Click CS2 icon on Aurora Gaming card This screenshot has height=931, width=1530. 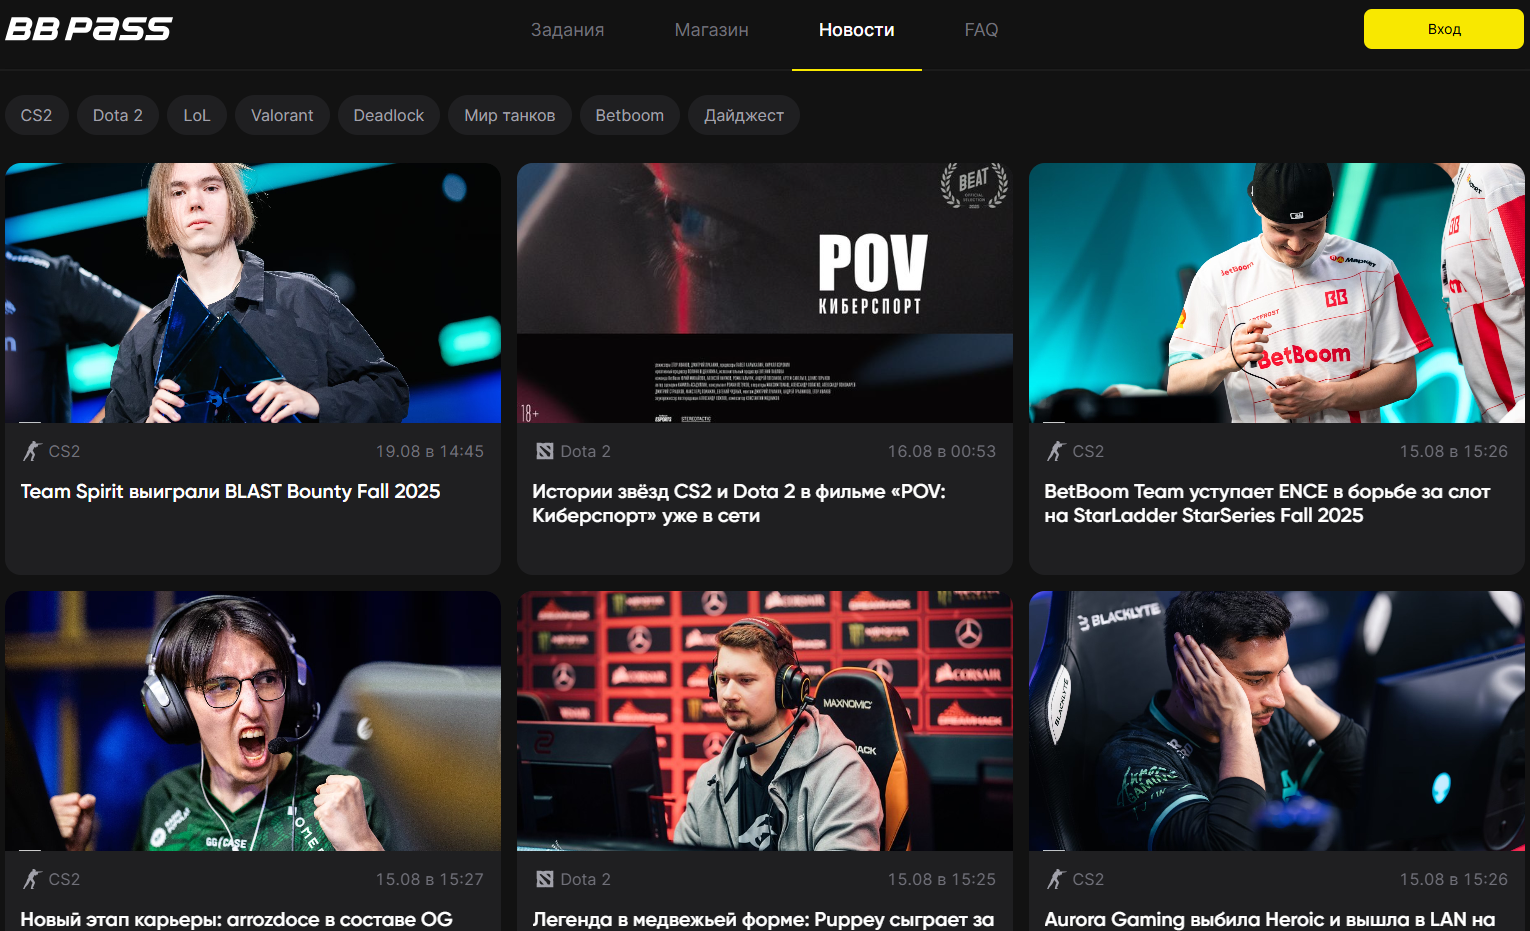click(x=1056, y=879)
